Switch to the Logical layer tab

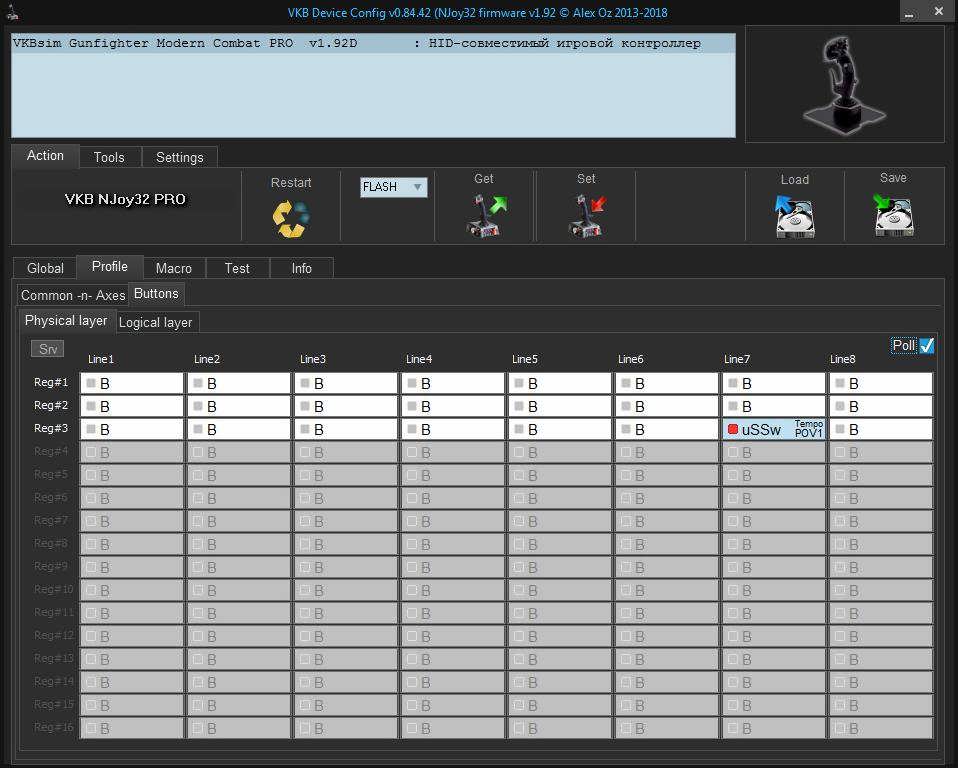pyautogui.click(x=156, y=323)
